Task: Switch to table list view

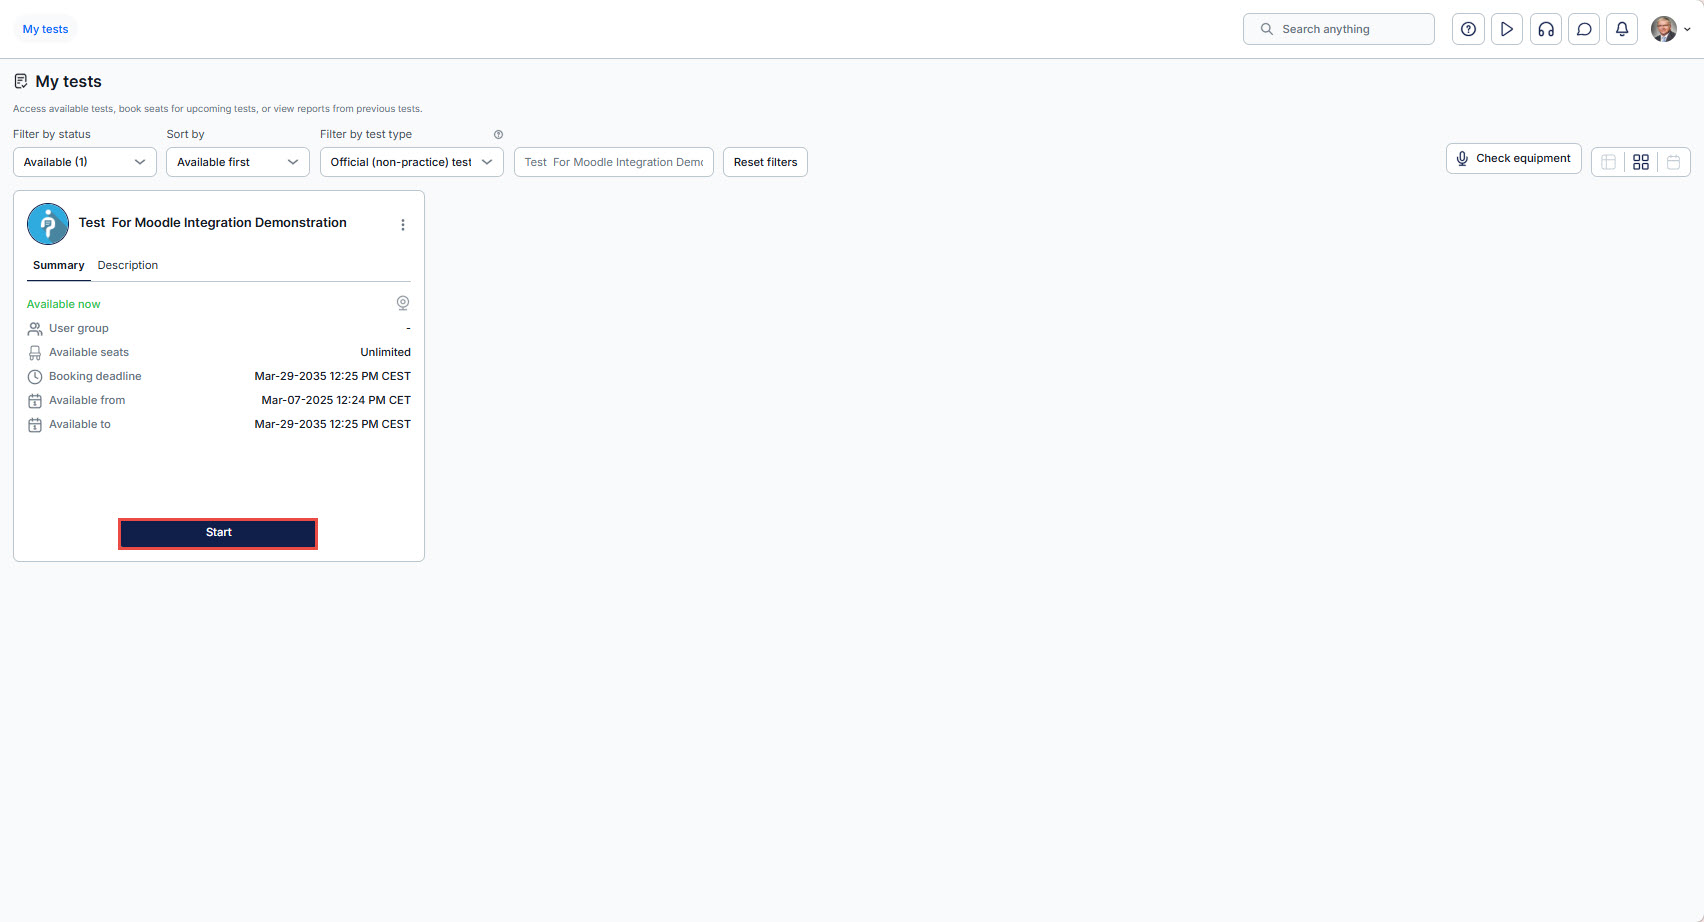Action: coord(1608,162)
